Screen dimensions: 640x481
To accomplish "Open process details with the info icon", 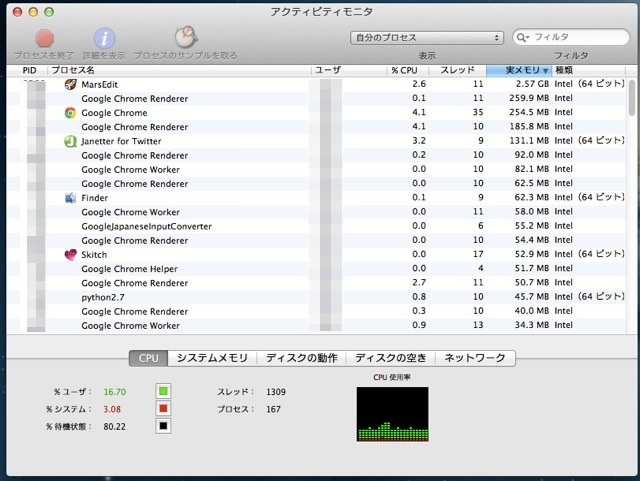I will (x=104, y=38).
